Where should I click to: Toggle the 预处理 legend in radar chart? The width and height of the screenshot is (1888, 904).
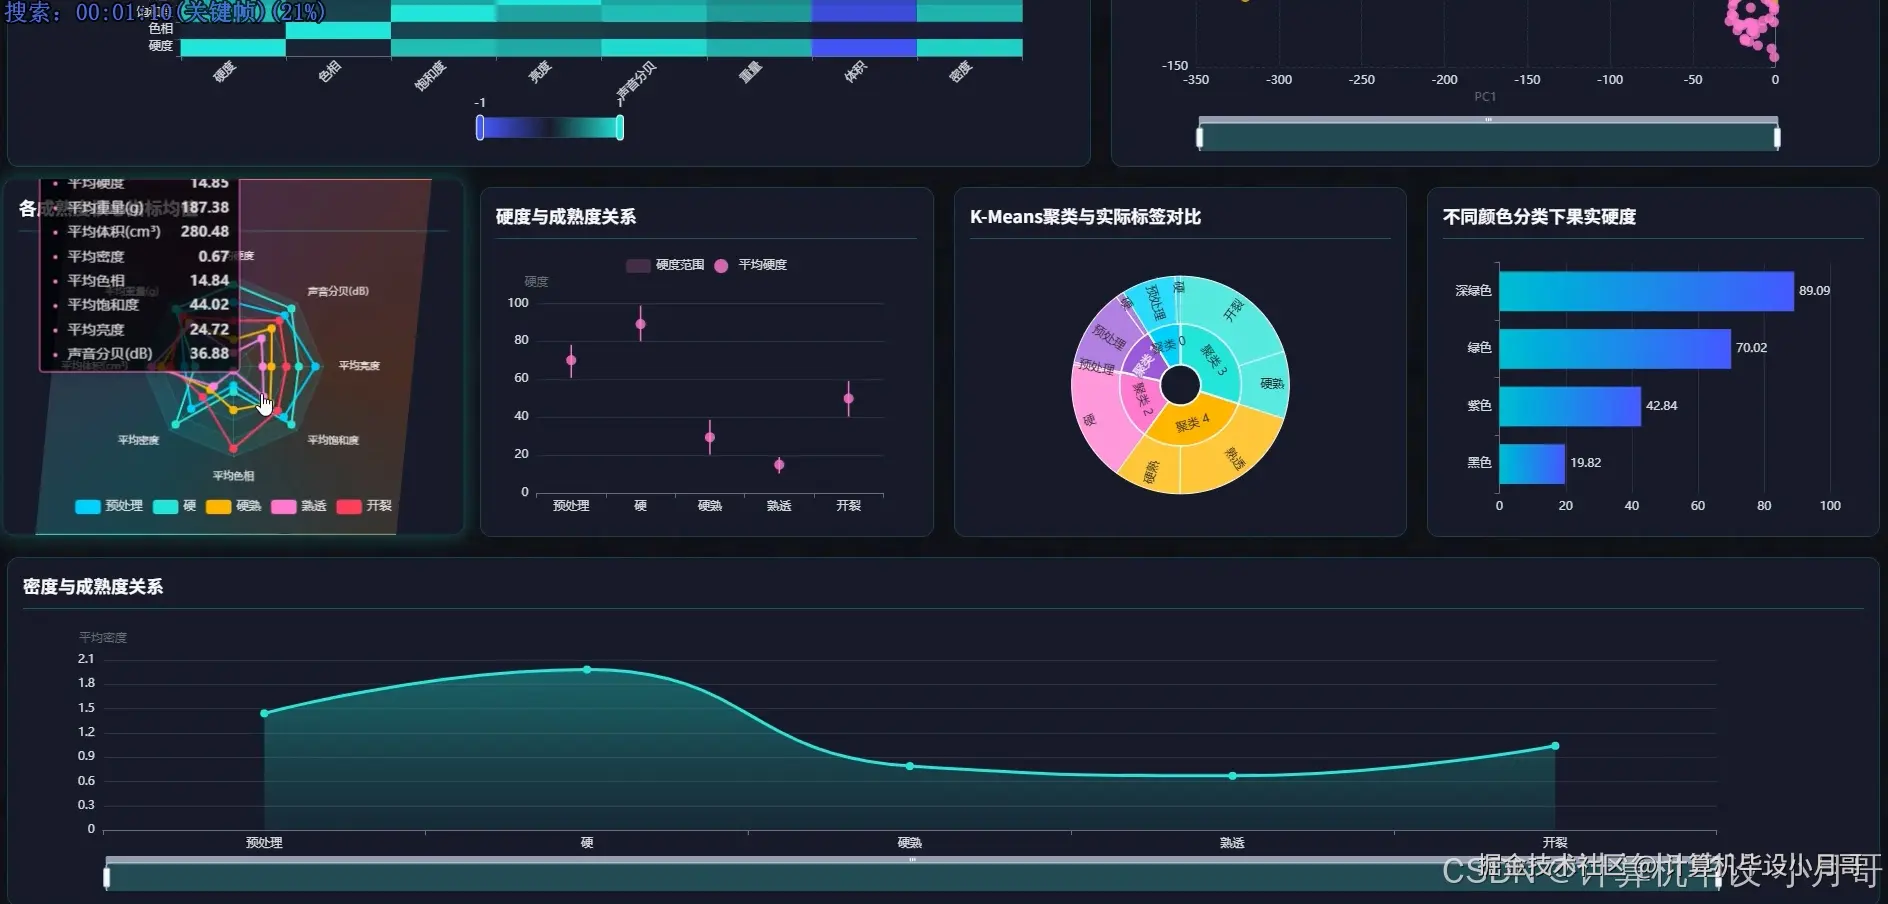point(109,506)
